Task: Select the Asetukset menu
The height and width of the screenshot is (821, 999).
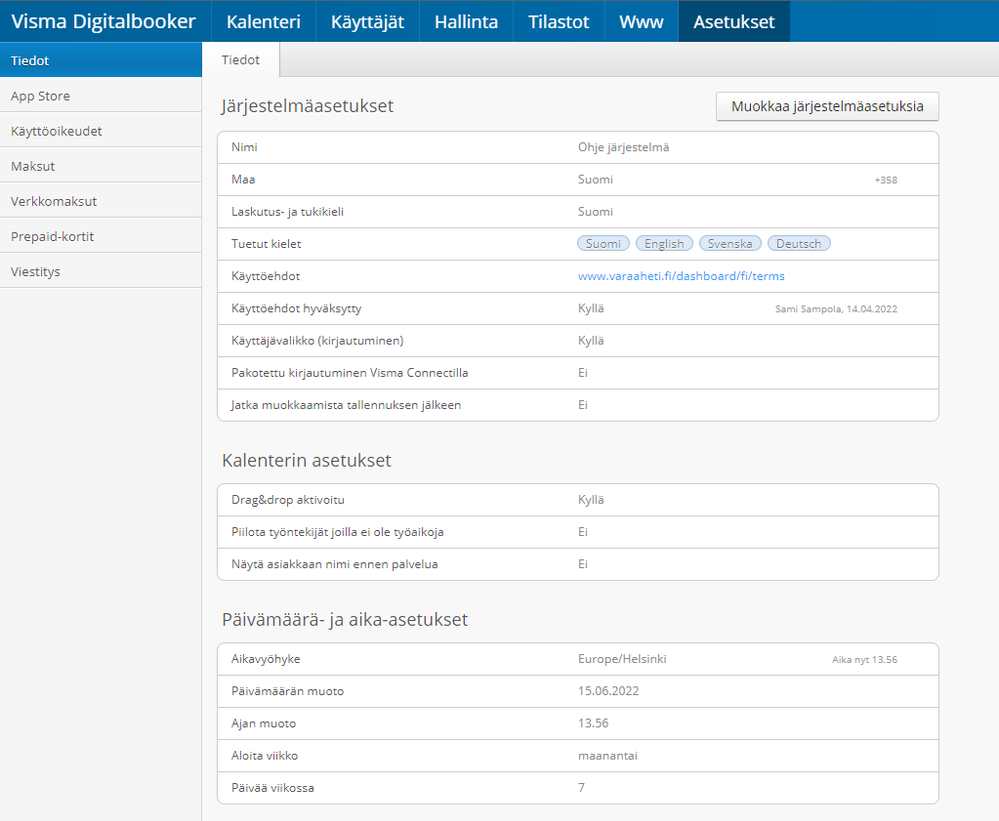Action: coord(734,22)
